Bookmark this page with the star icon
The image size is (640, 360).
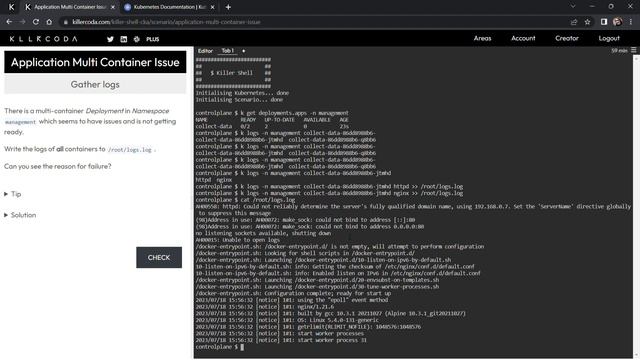click(x=587, y=22)
